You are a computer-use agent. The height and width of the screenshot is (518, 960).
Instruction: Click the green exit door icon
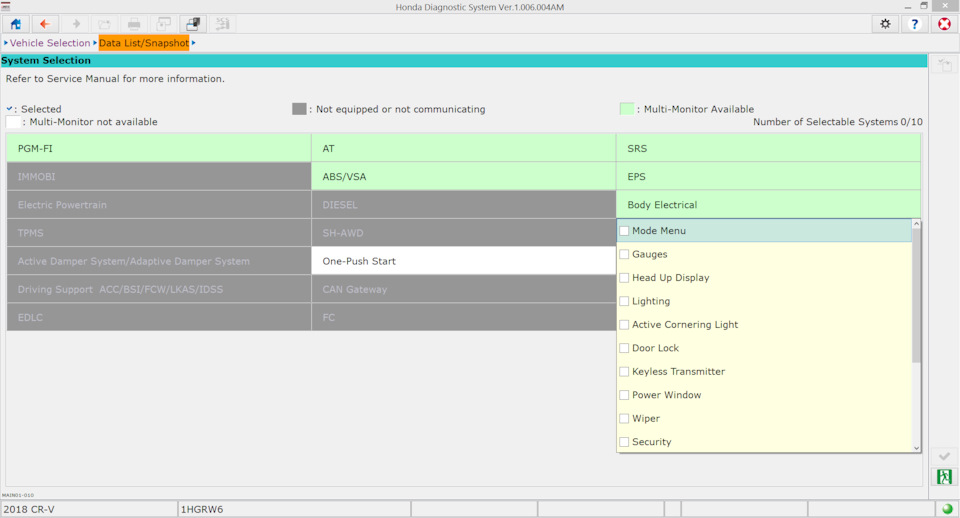click(x=944, y=476)
